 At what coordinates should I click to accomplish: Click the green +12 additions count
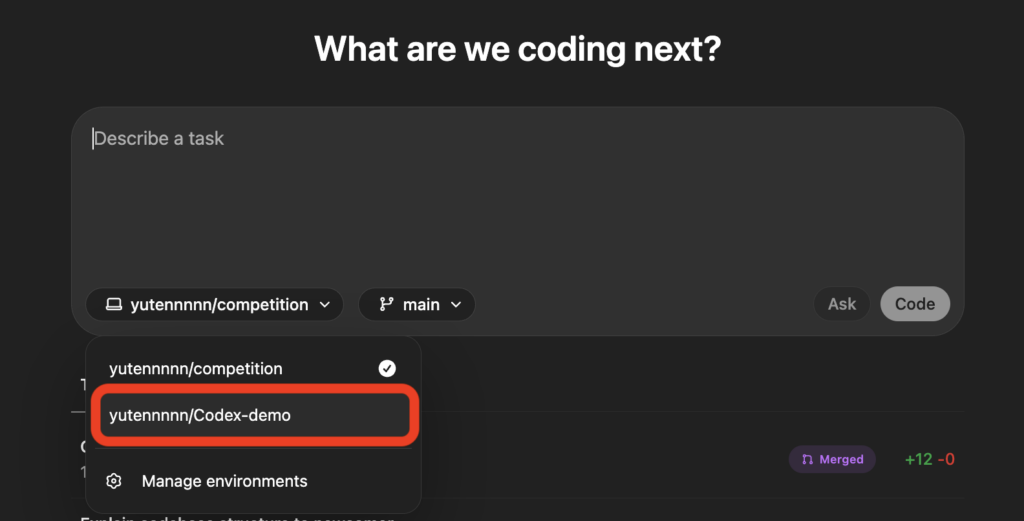tap(918, 460)
